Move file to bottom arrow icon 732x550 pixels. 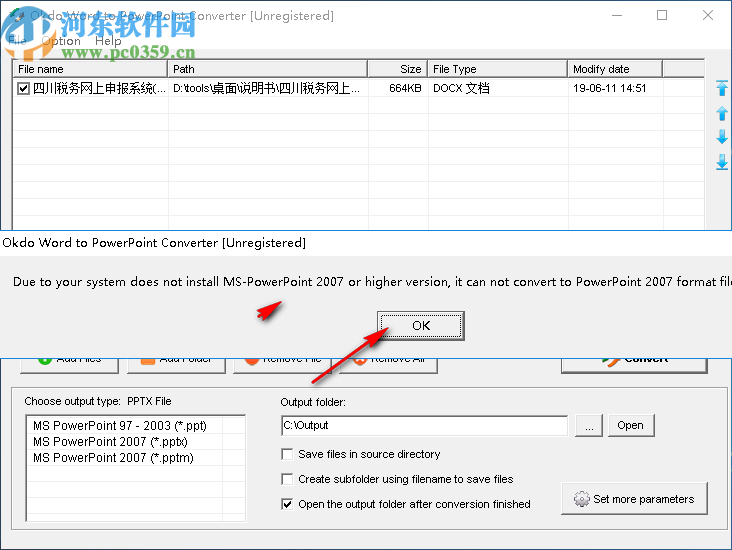[722, 162]
